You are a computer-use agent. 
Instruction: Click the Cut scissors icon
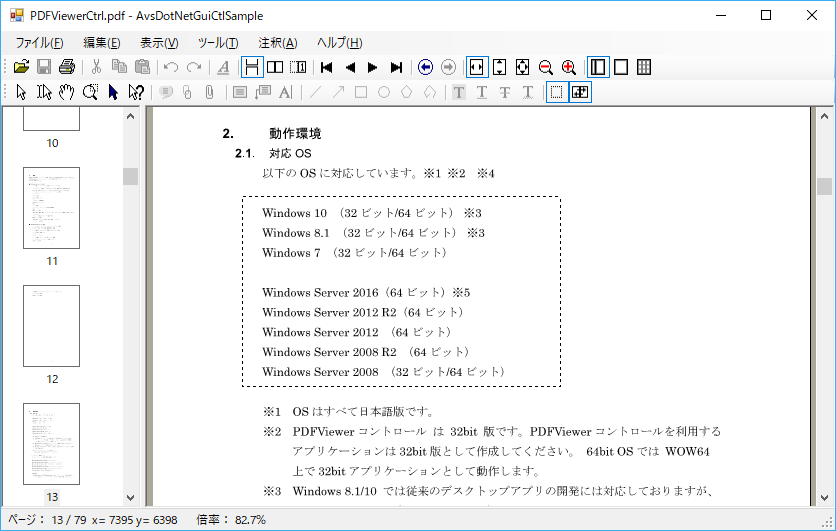click(x=97, y=67)
